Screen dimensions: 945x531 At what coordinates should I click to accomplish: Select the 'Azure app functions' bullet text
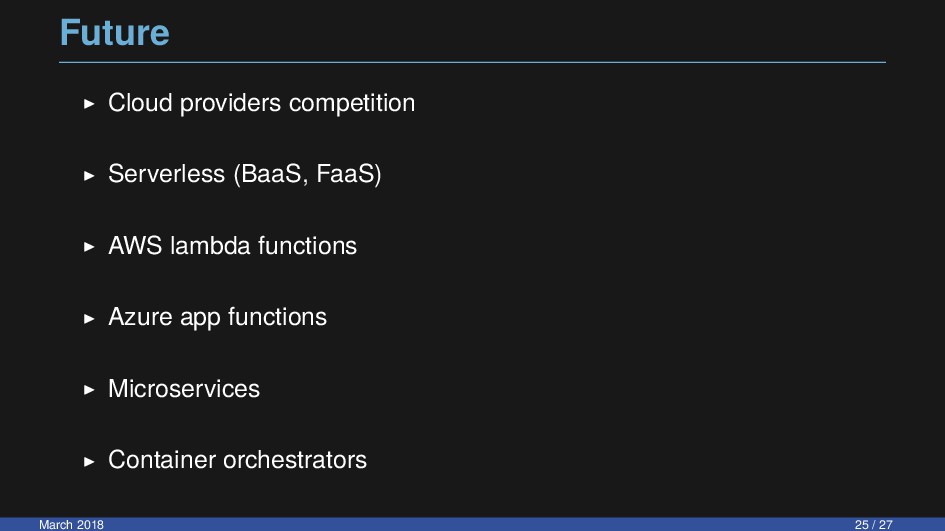click(218, 318)
